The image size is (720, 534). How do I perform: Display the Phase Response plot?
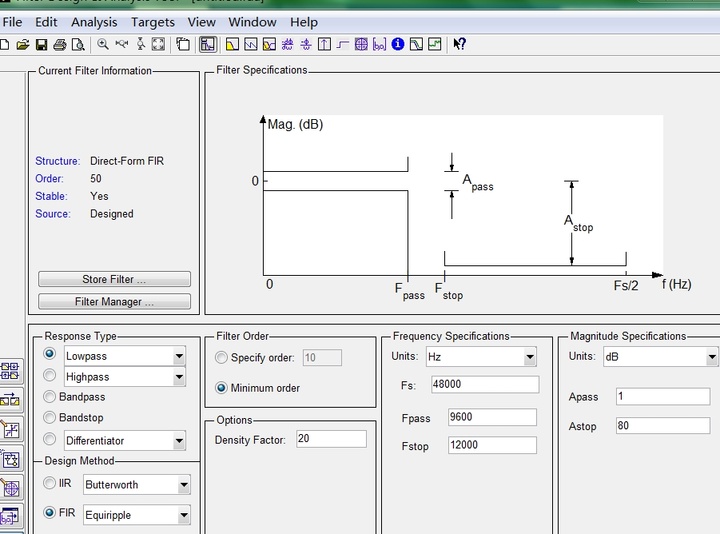click(x=251, y=44)
